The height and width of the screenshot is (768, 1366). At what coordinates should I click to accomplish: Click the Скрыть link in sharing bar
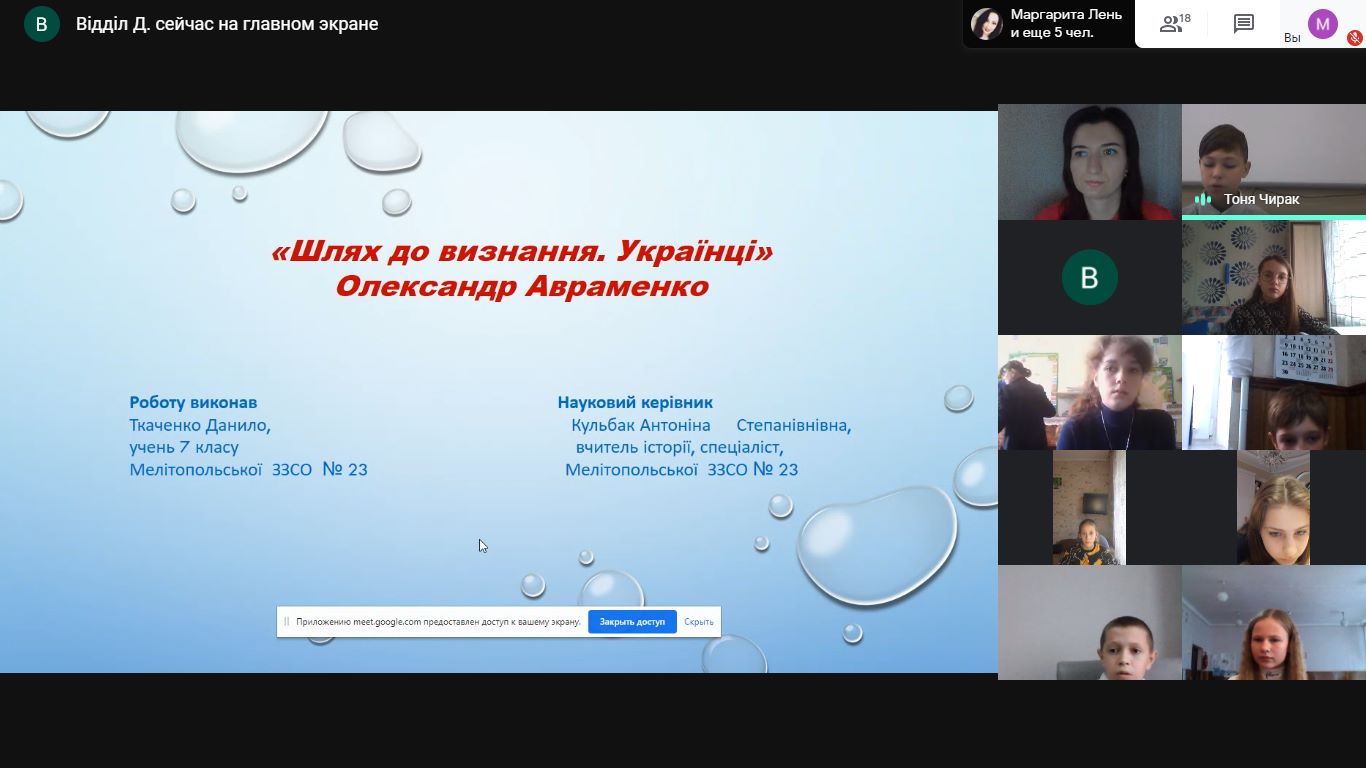(x=699, y=621)
